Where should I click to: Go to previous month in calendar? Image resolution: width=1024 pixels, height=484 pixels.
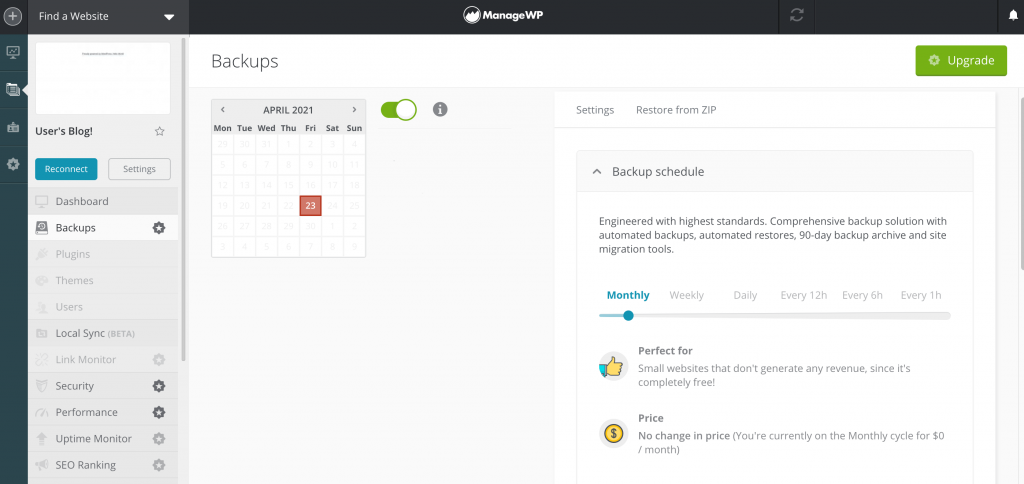[x=222, y=109]
